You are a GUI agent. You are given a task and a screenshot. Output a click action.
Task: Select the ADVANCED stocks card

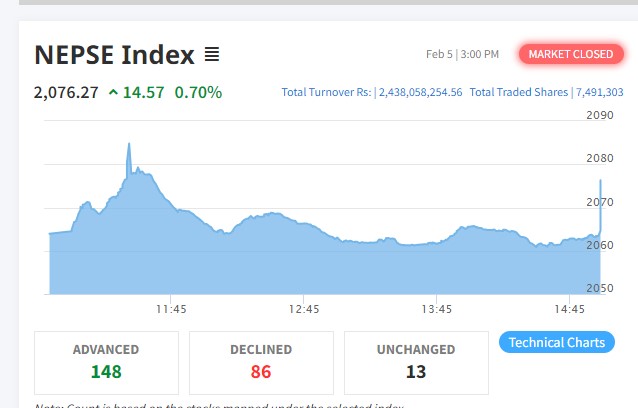coord(106,362)
